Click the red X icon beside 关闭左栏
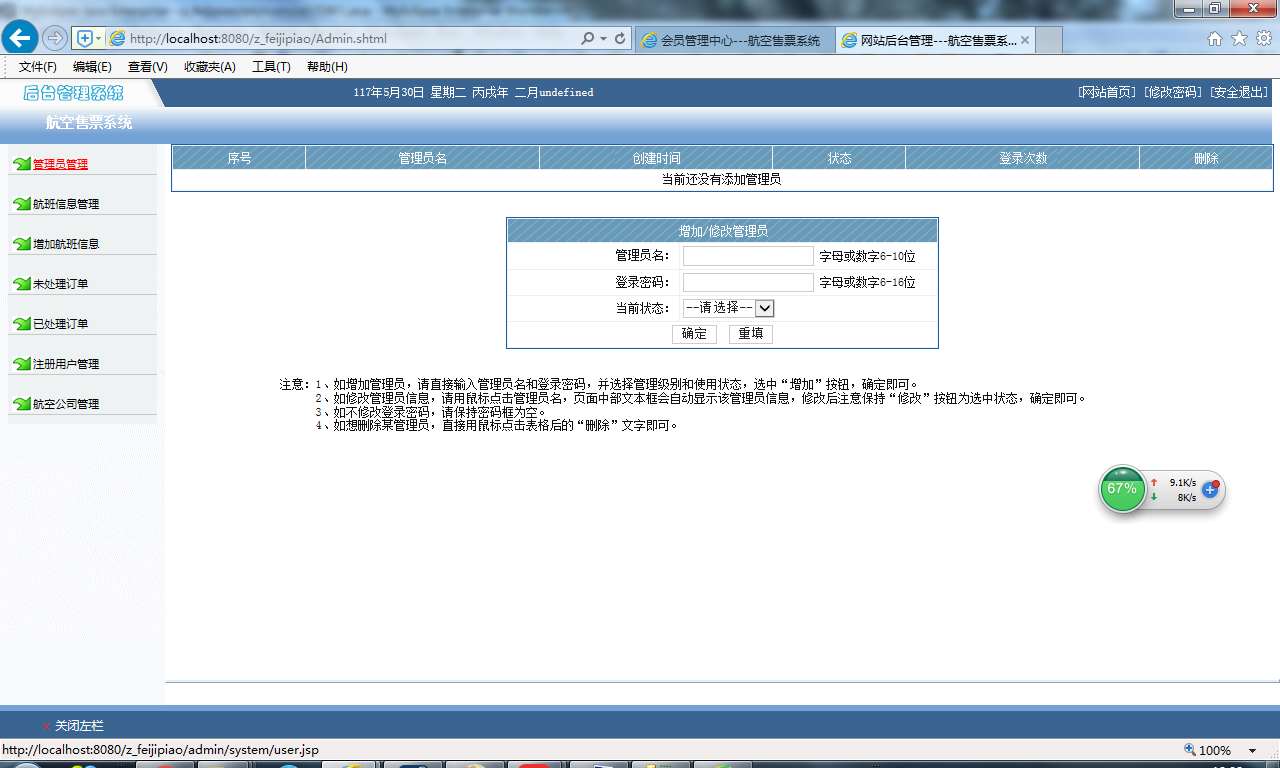 [x=46, y=726]
